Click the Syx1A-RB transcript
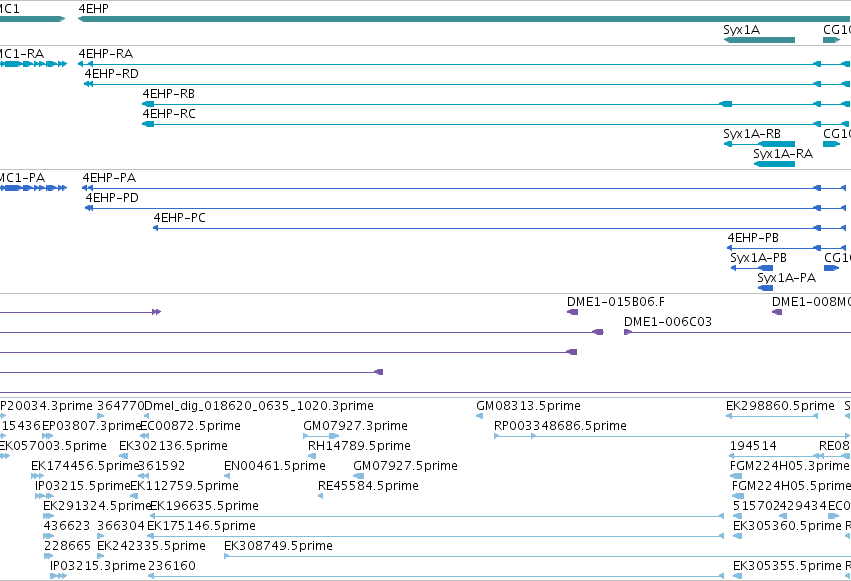Screen dimensions: 851x581 (x=759, y=144)
